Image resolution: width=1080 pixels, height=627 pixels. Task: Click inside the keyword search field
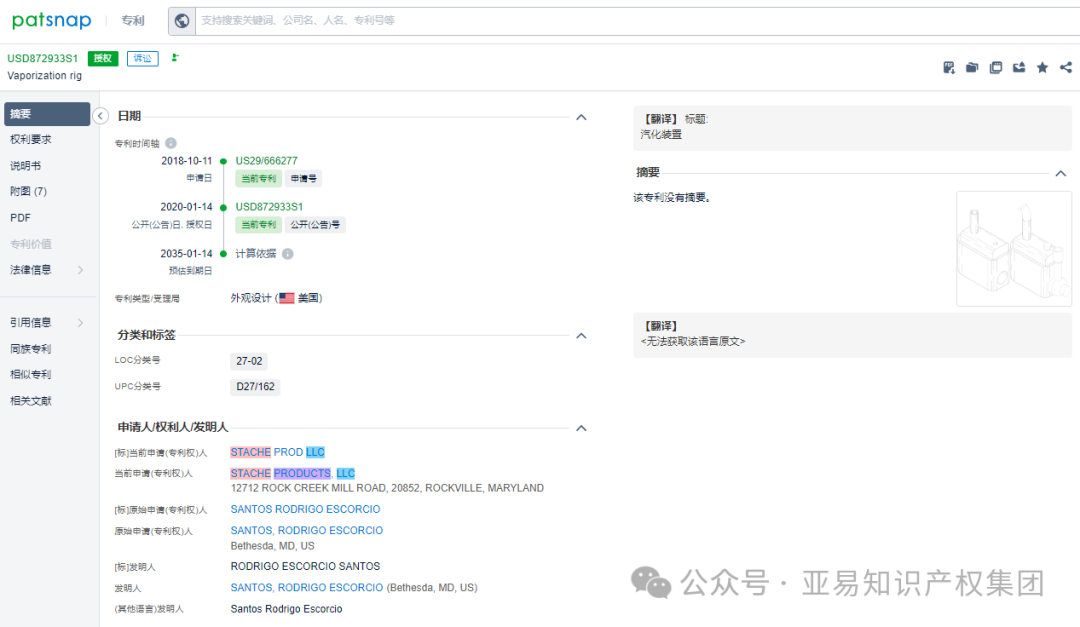point(400,20)
